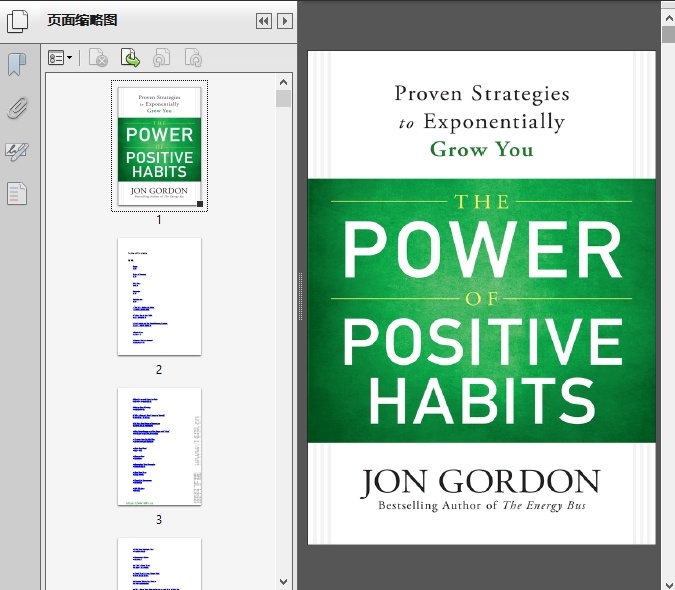Open the Bookmarks panel
Image resolution: width=675 pixels, height=590 pixels.
pos(17,65)
